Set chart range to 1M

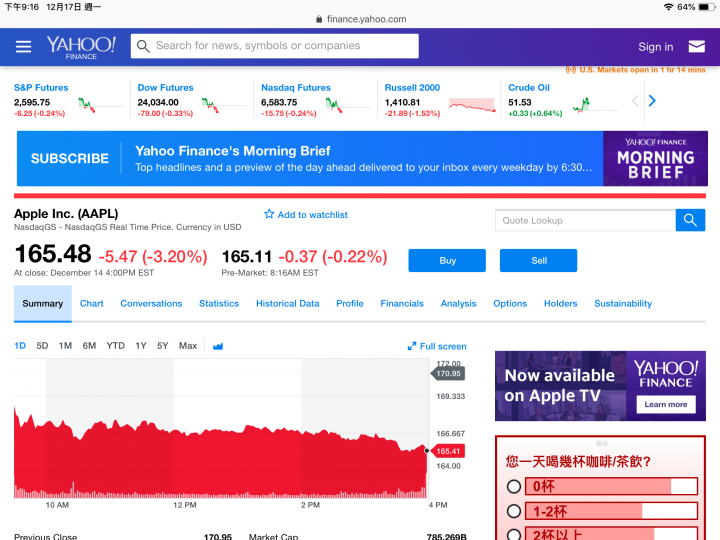tap(65, 346)
